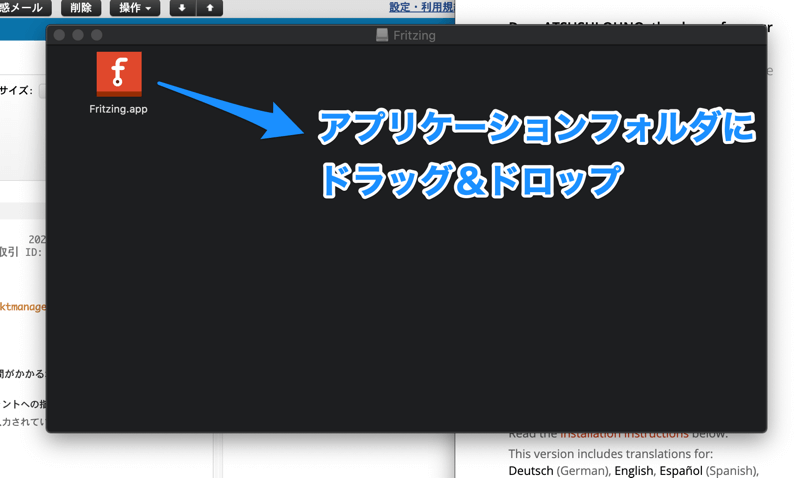Click the up arrow button in mail toolbar
The height and width of the screenshot is (478, 799).
pyautogui.click(x=210, y=8)
